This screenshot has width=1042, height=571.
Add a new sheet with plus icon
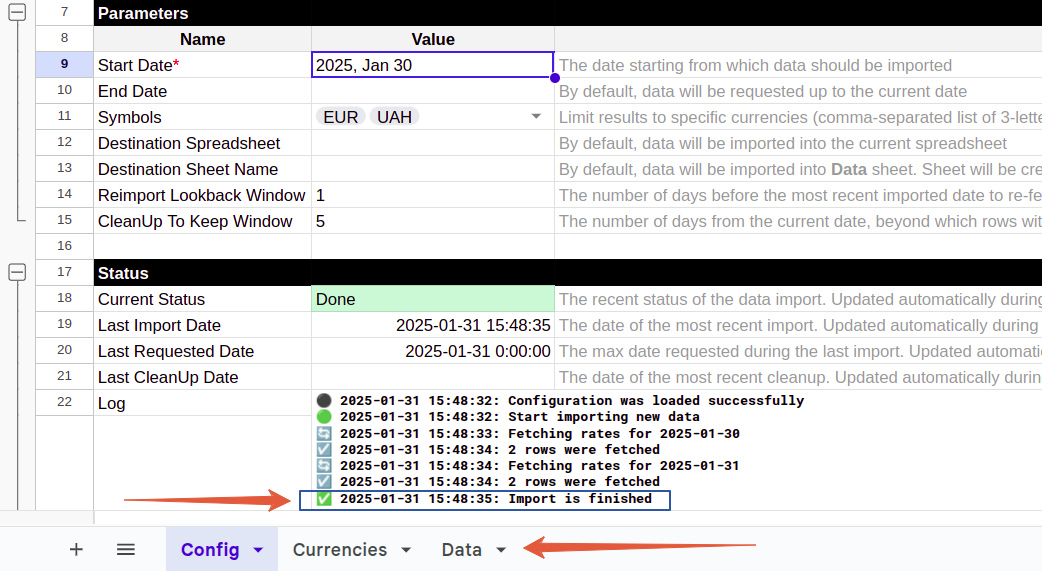click(76, 550)
